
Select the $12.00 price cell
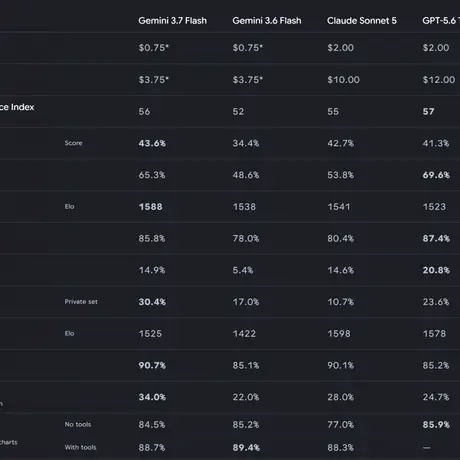coord(439,80)
